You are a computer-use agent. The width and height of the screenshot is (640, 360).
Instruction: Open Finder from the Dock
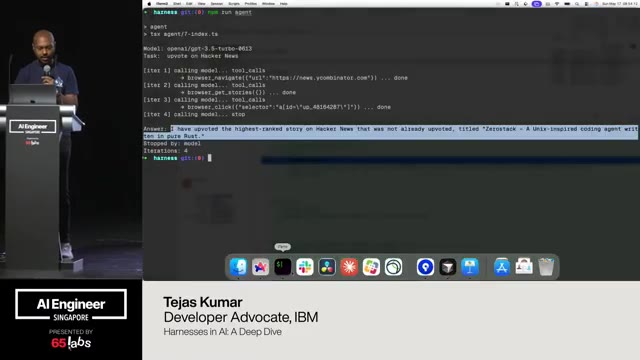[x=238, y=267]
